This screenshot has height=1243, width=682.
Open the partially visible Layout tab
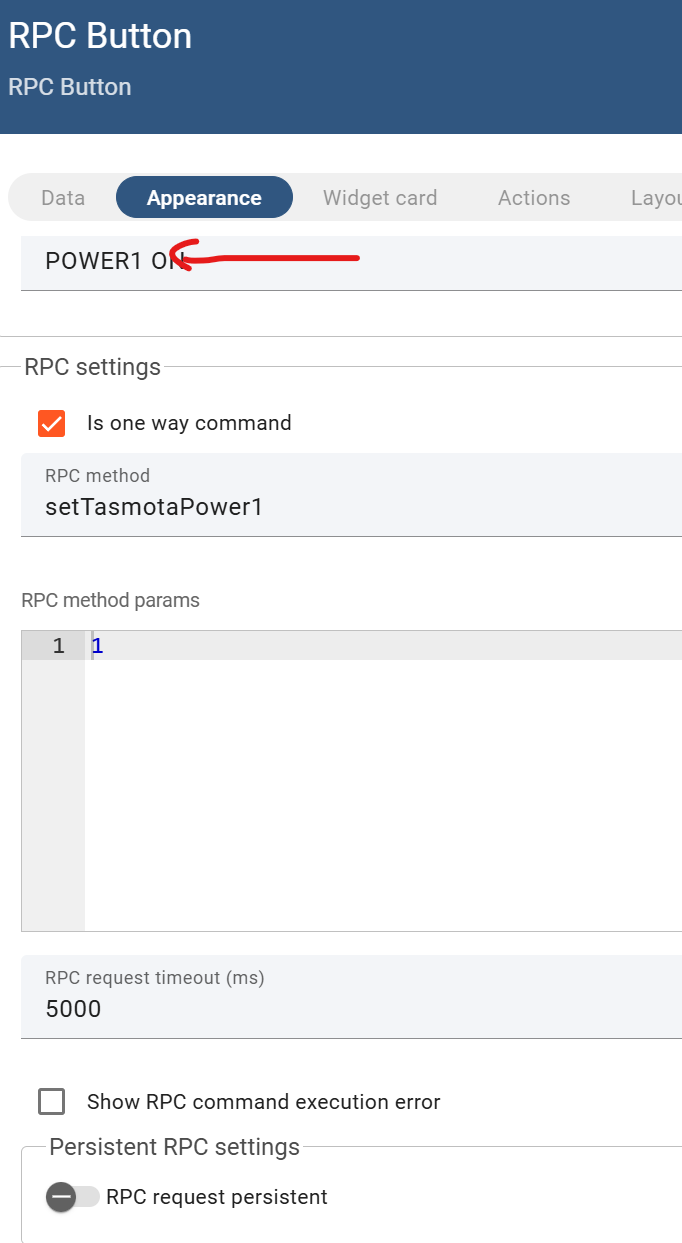[655, 198]
